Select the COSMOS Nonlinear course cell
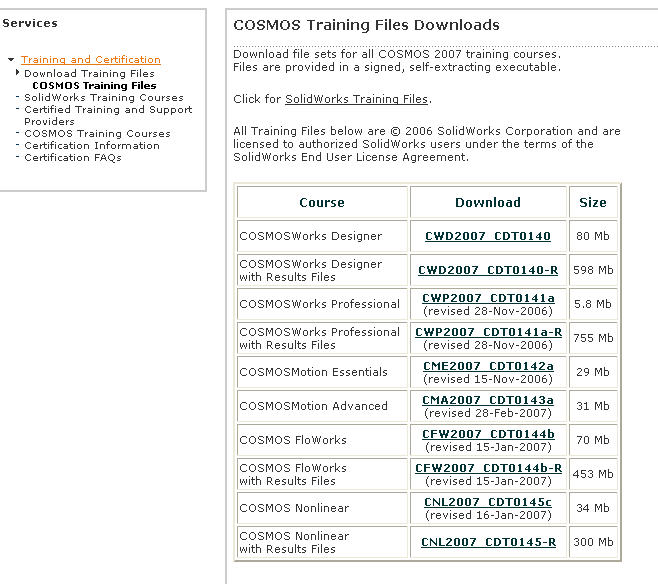 pyautogui.click(x=322, y=508)
